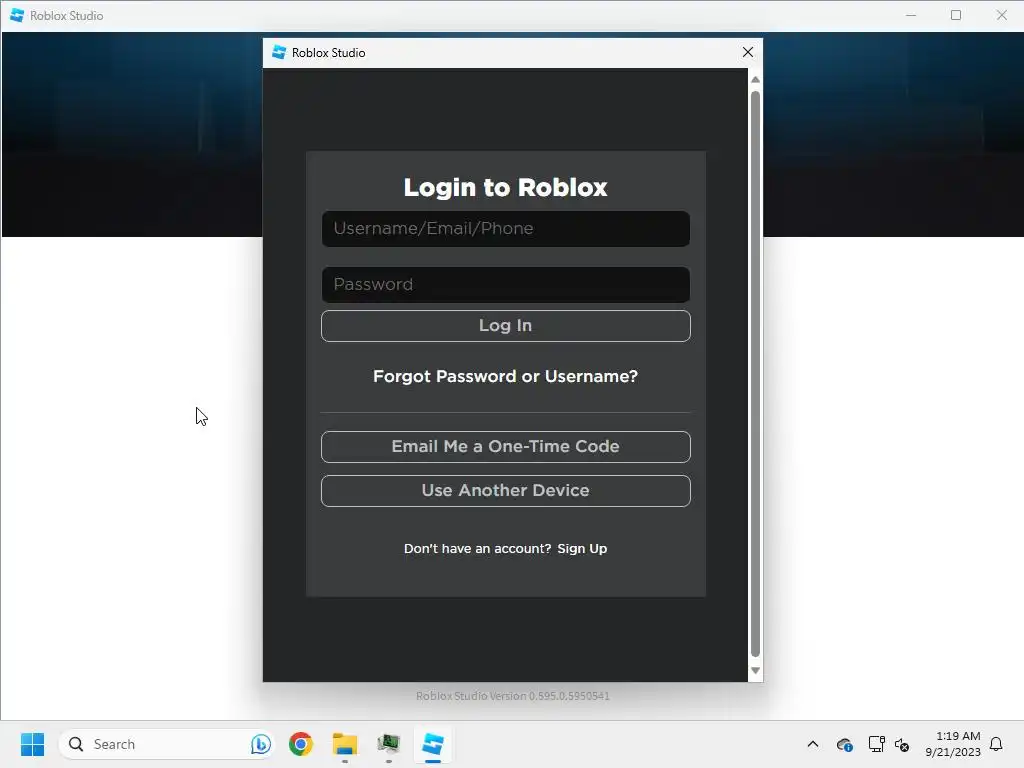This screenshot has height=768, width=1024.
Task: Open File Explorer from taskbar
Action: 345,744
